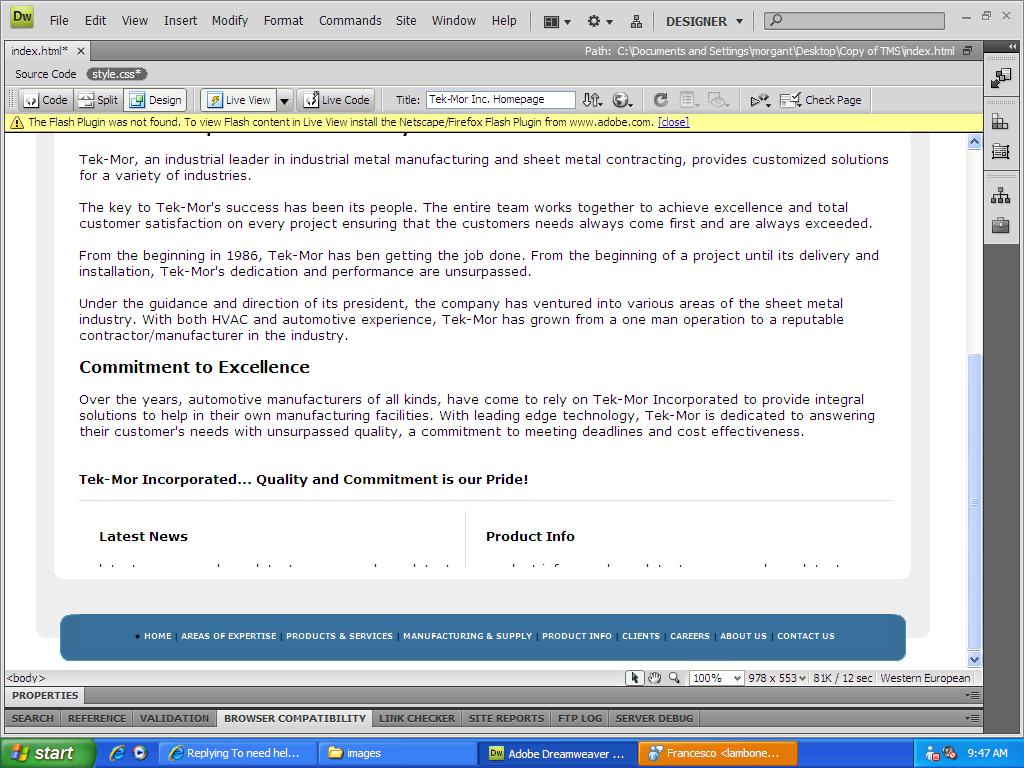
Task: Click the Dreamweaver Dw logo icon
Action: click(22, 18)
